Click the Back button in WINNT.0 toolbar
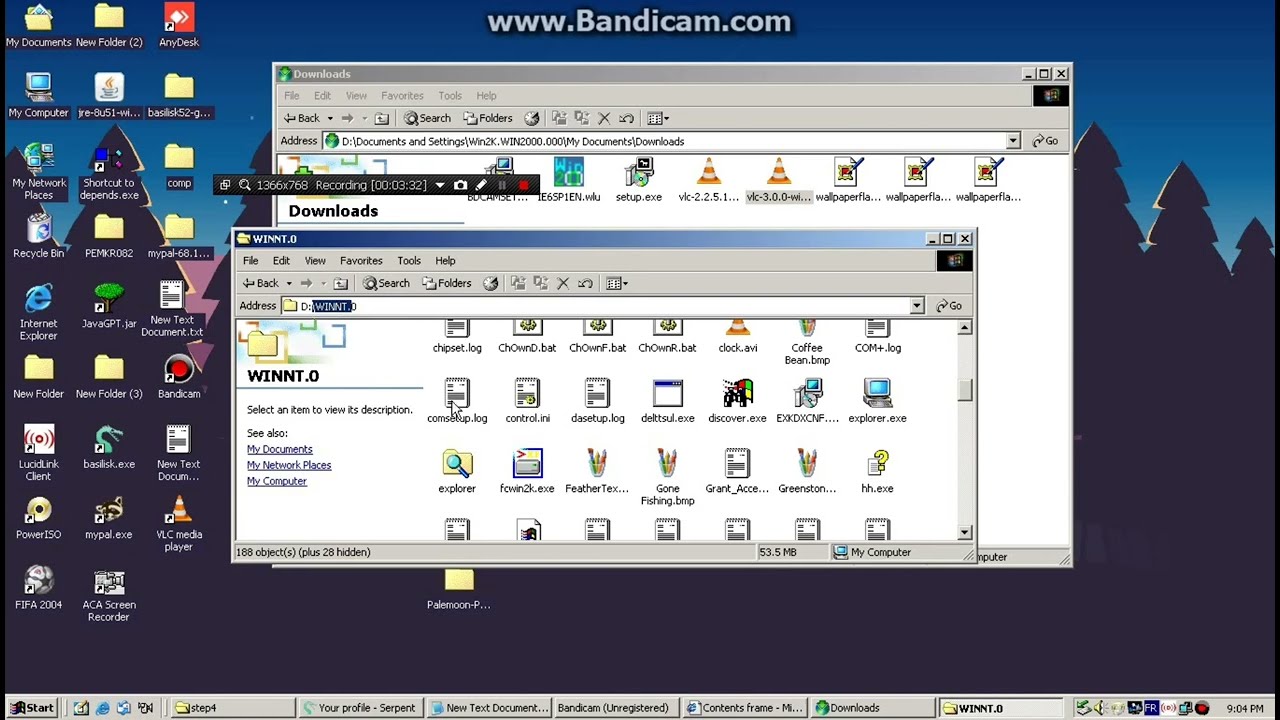This screenshot has height=720, width=1280. click(x=260, y=283)
